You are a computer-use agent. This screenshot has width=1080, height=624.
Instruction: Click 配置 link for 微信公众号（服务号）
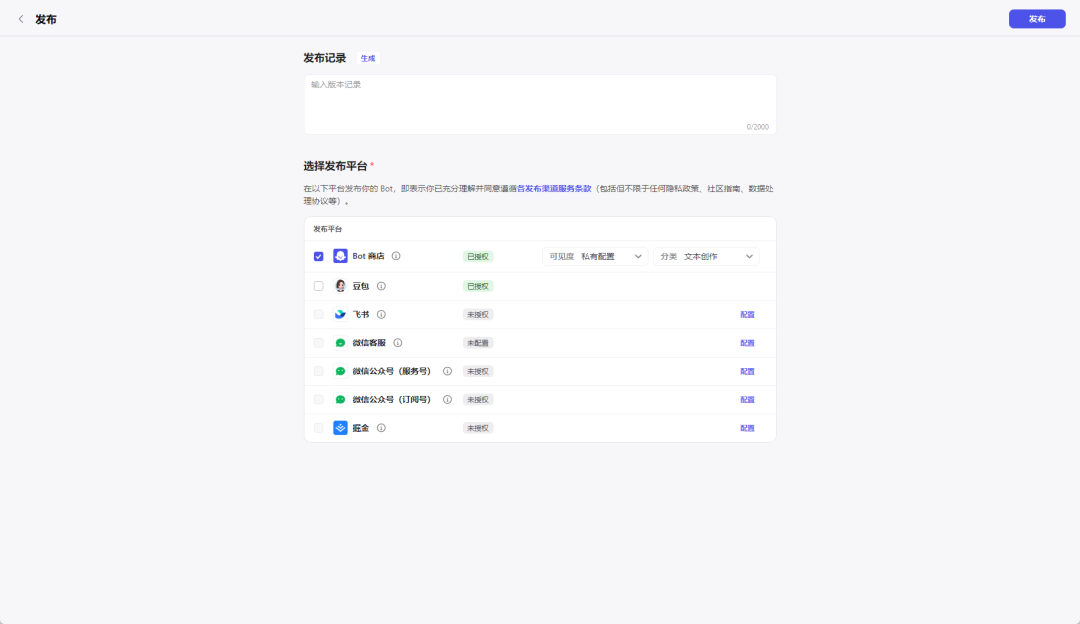coord(747,371)
